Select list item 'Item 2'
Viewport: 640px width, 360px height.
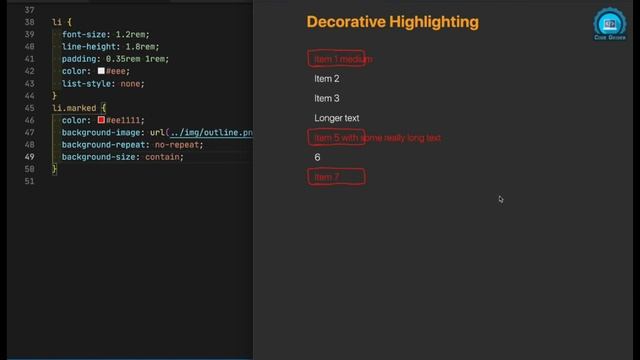tap(327, 79)
